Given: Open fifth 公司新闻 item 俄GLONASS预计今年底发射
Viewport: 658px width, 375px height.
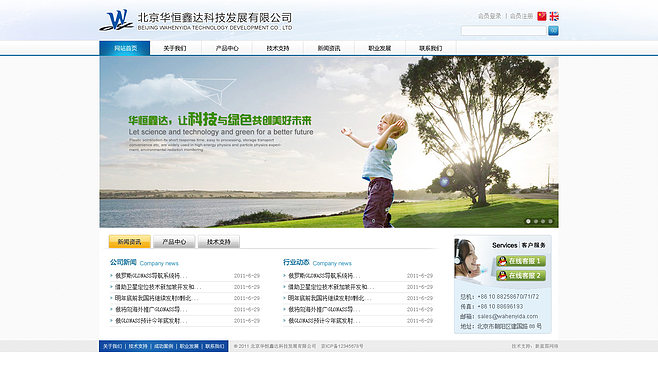Looking at the screenshot, I should tap(151, 320).
